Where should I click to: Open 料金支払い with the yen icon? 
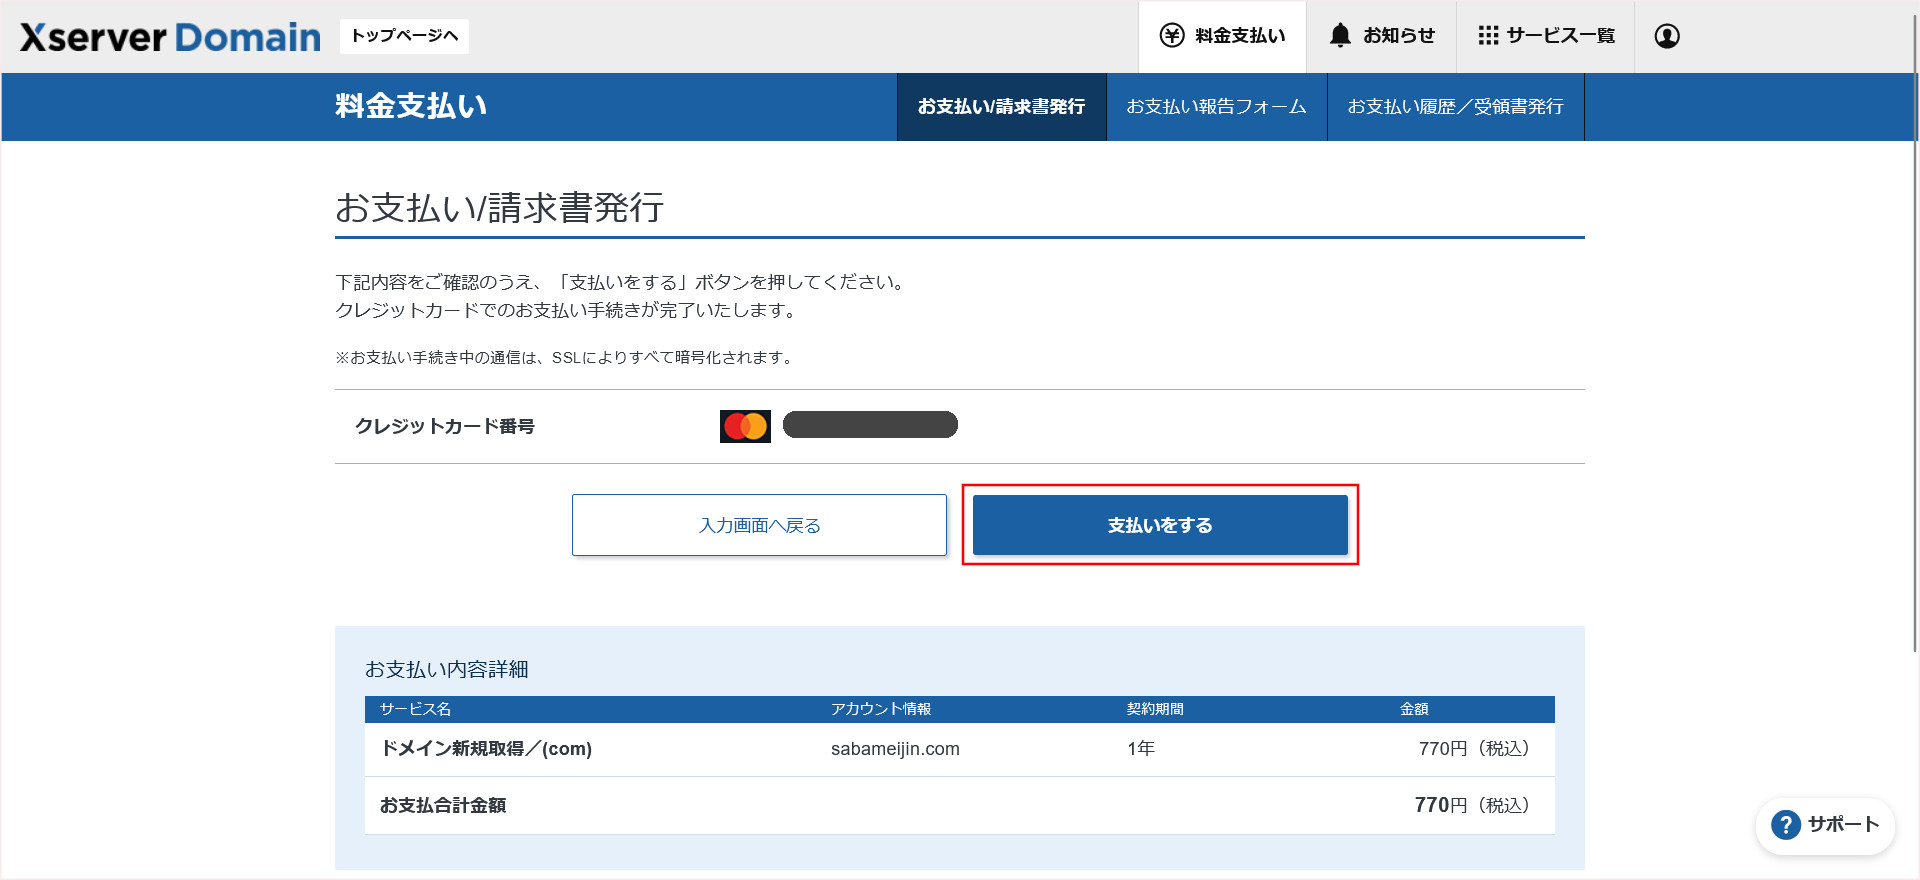[1222, 36]
